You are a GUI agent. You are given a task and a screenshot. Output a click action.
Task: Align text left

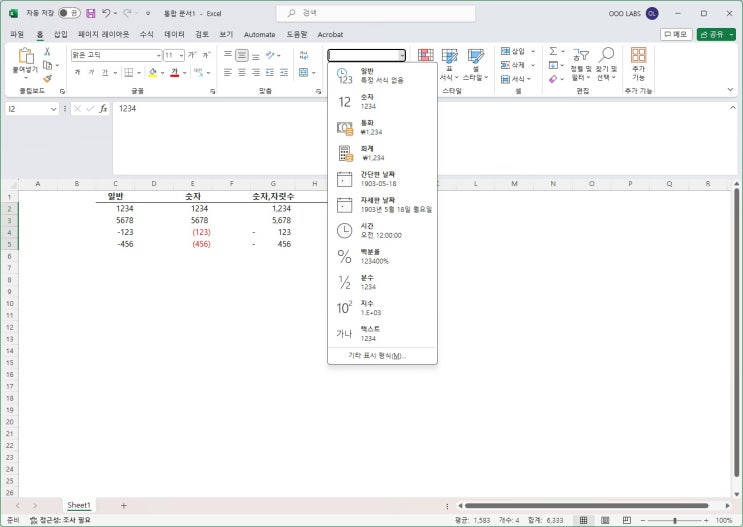point(228,73)
